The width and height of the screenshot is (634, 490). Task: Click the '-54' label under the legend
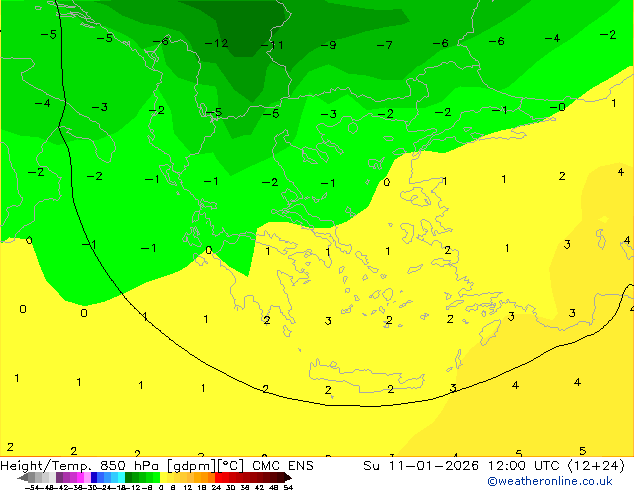[32, 487]
